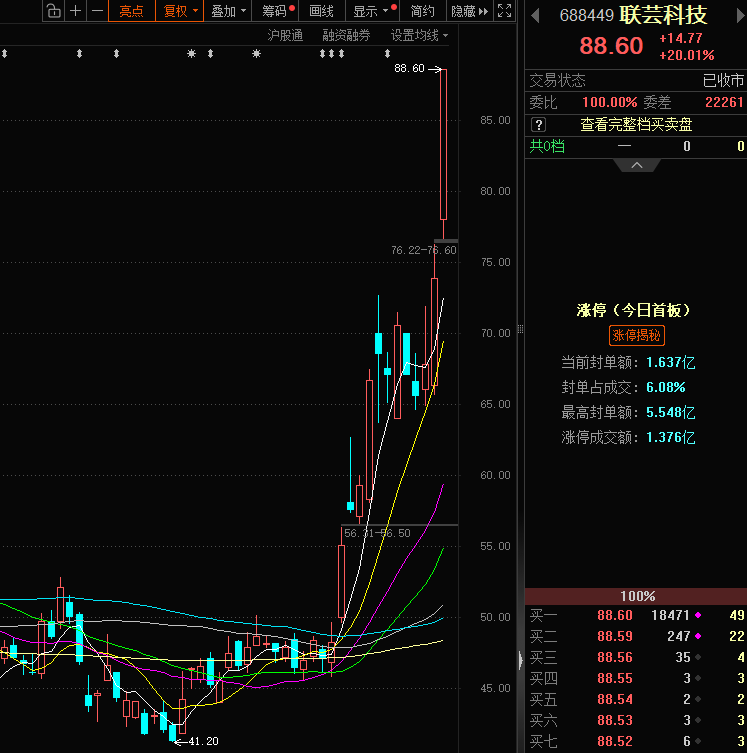The height and width of the screenshot is (753, 747).
Task: Click the 沪股通 tag
Action: [x=285, y=36]
